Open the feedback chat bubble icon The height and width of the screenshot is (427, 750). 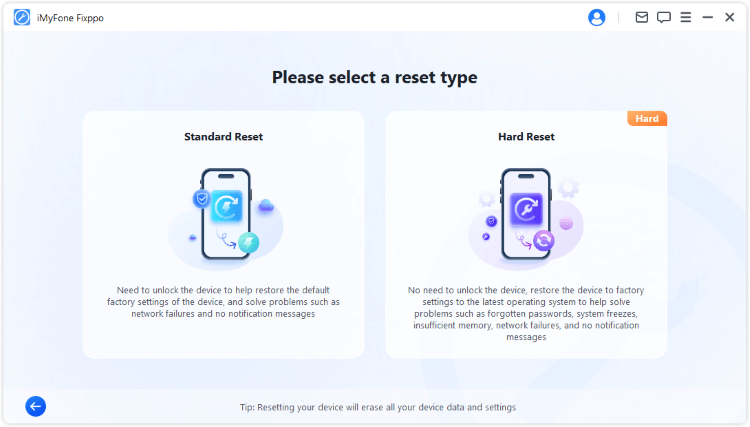coord(664,17)
